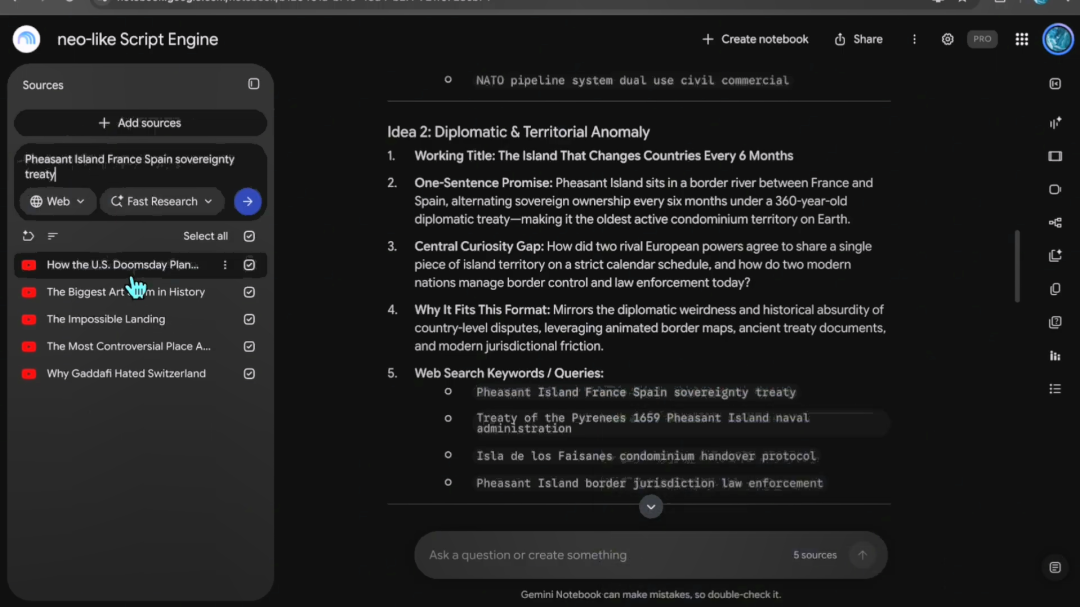This screenshot has width=1080, height=607.
Task: Open the more options menu beside Share
Action: [x=915, y=39]
